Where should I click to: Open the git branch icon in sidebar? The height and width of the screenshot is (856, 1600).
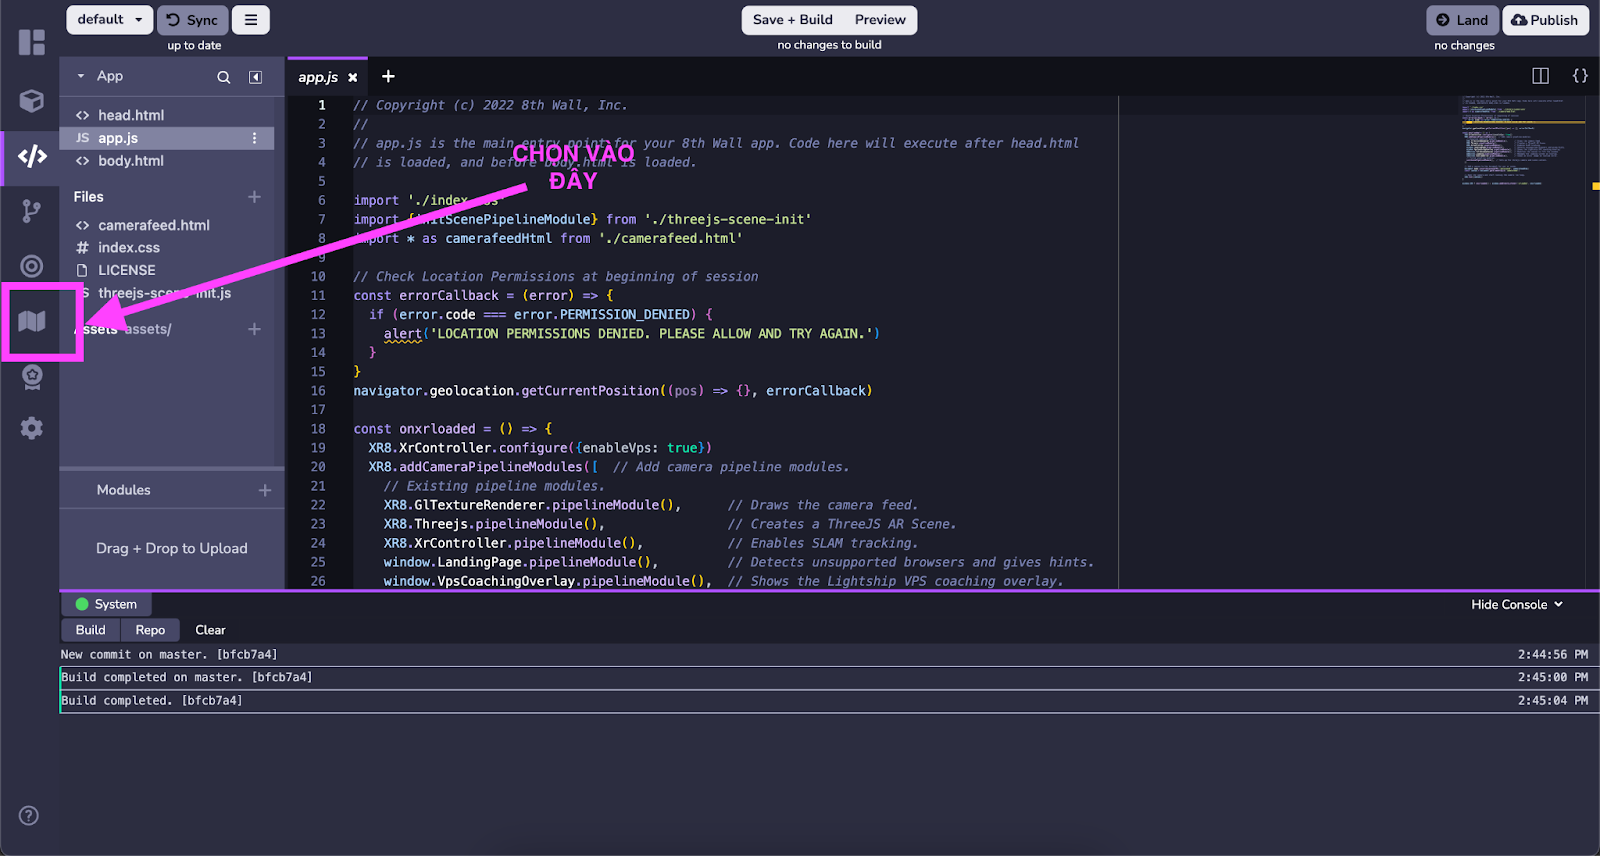(x=32, y=211)
